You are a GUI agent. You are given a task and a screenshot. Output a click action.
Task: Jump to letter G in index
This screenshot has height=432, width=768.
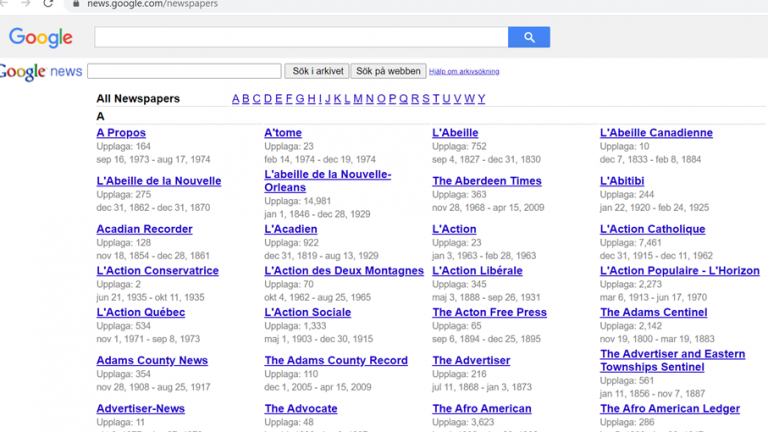300,98
